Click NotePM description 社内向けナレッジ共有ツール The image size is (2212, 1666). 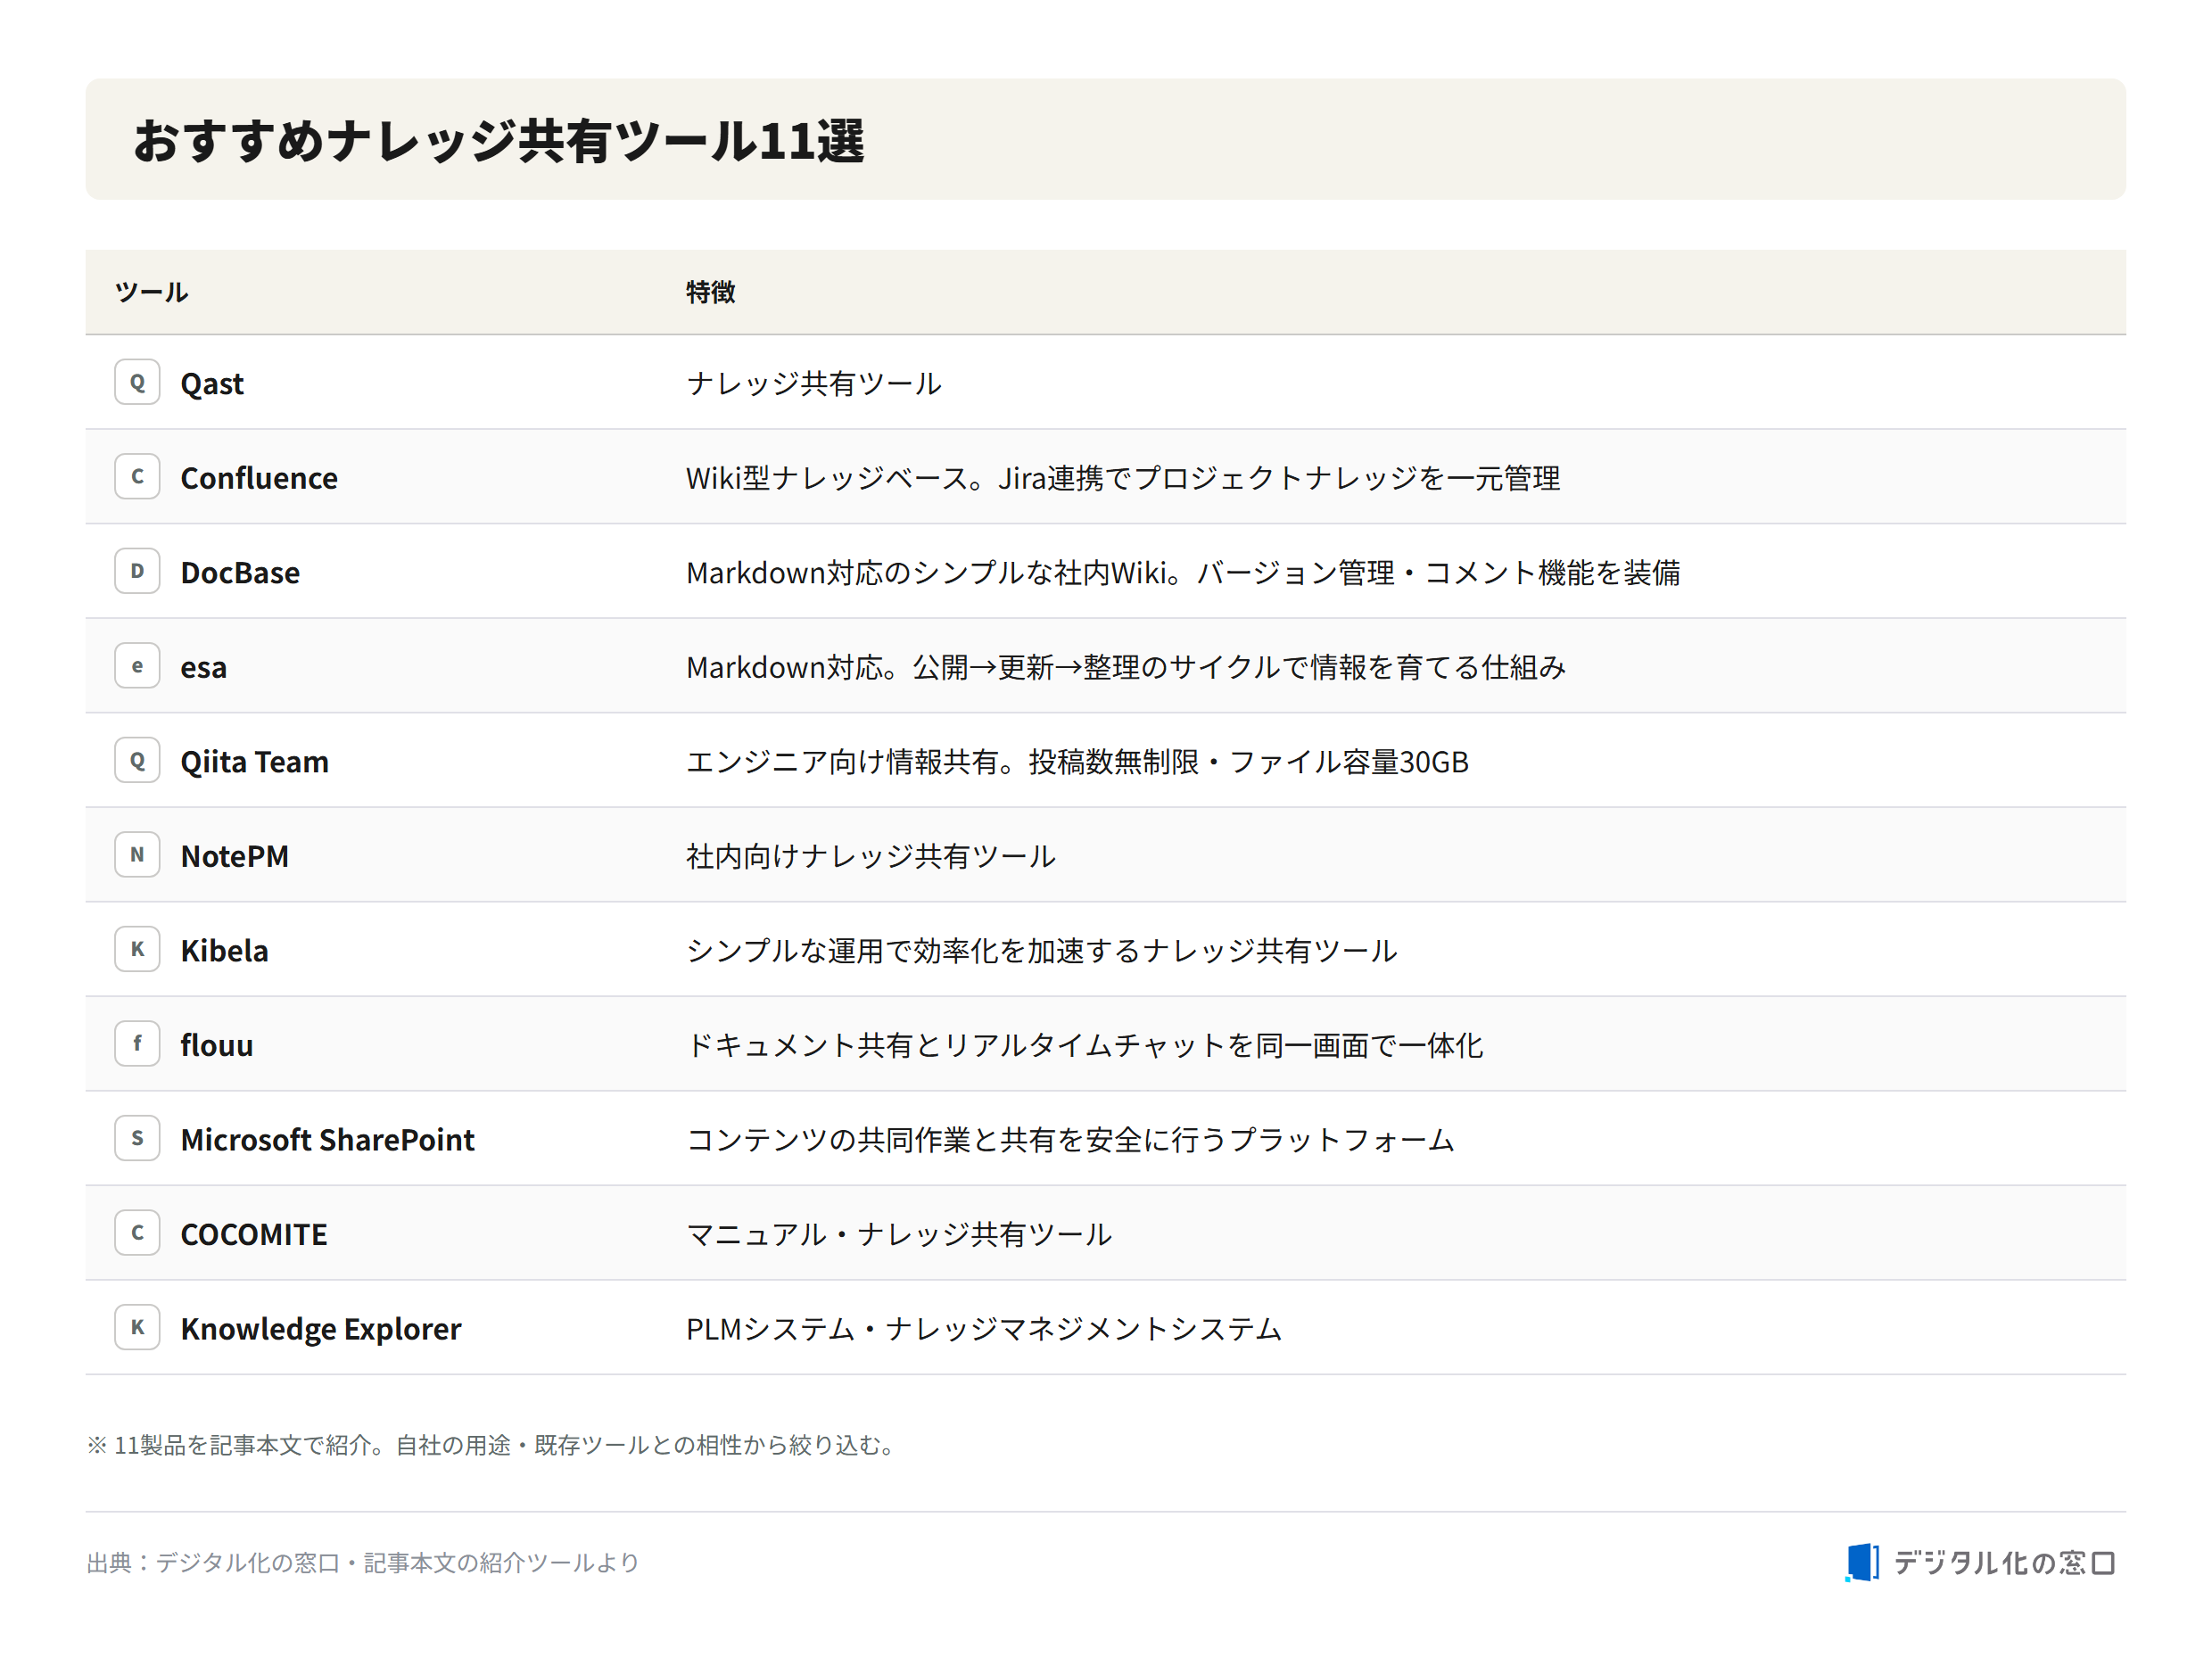(x=870, y=856)
